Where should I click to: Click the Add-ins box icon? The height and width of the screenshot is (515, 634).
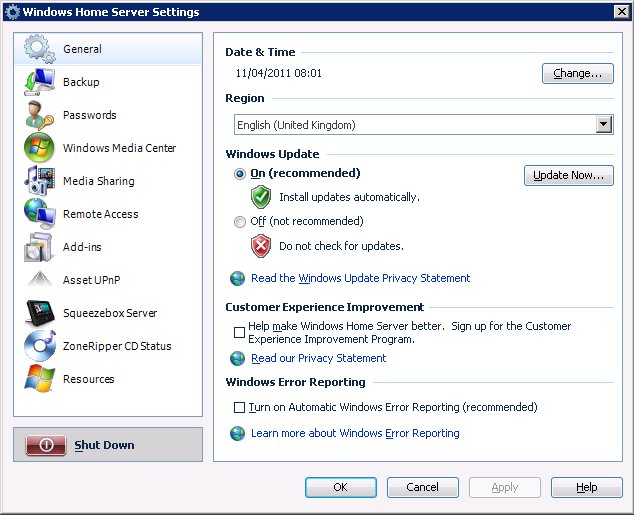(x=39, y=247)
